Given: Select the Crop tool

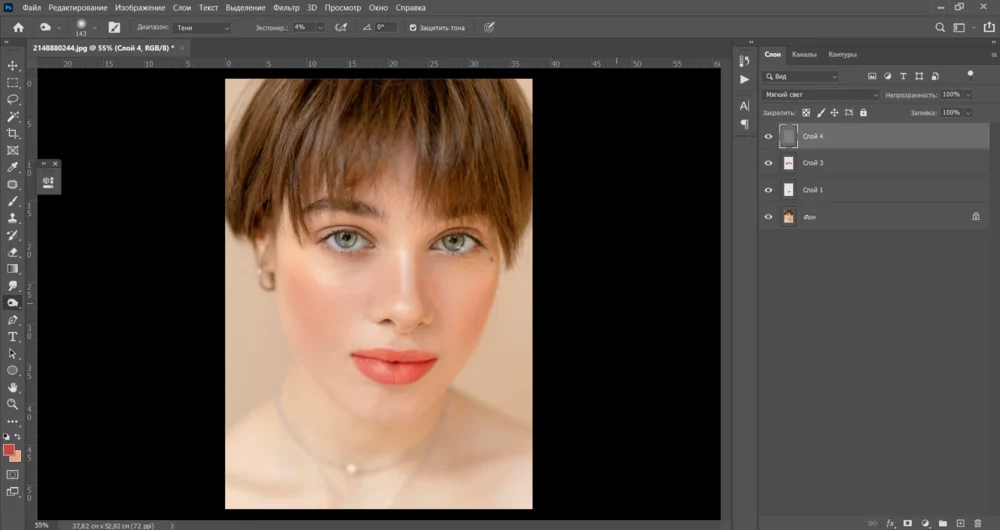Looking at the screenshot, I should (13, 133).
